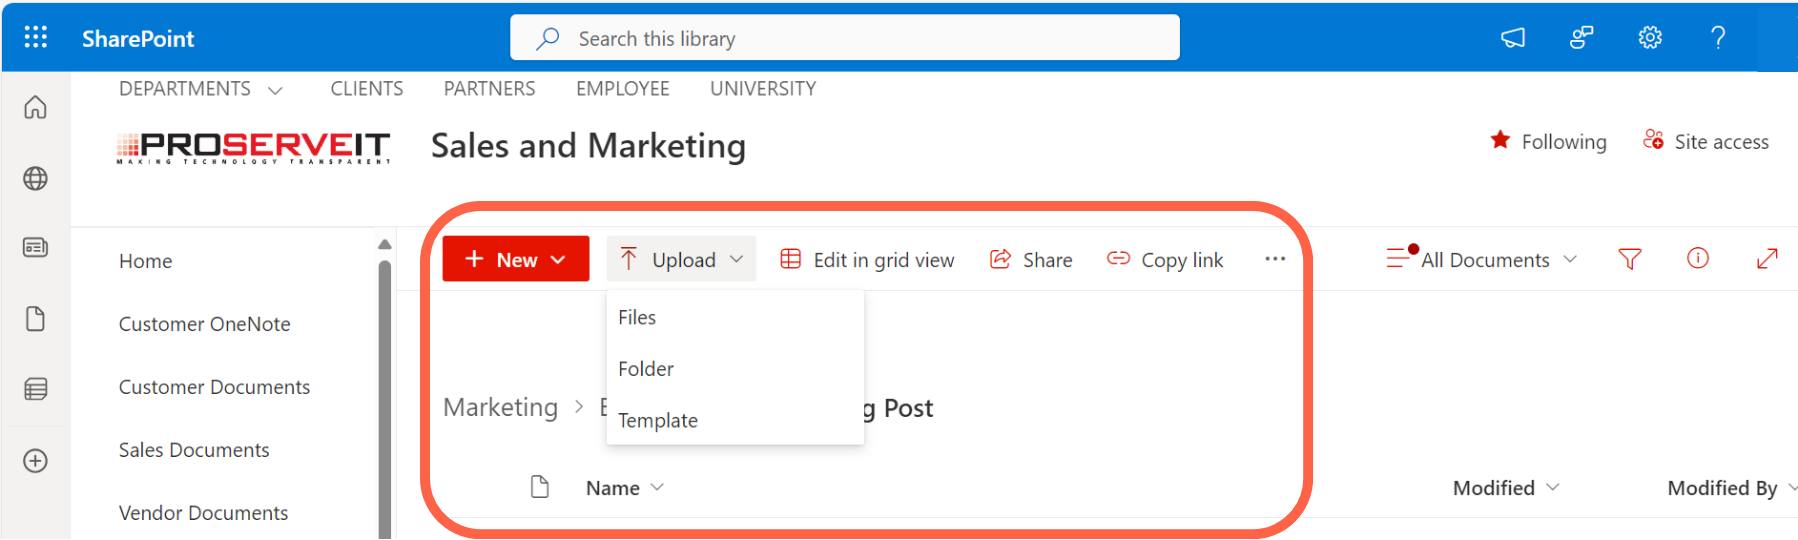1798x540 pixels.
Task: Open the filter pane funnel icon
Action: (1629, 259)
